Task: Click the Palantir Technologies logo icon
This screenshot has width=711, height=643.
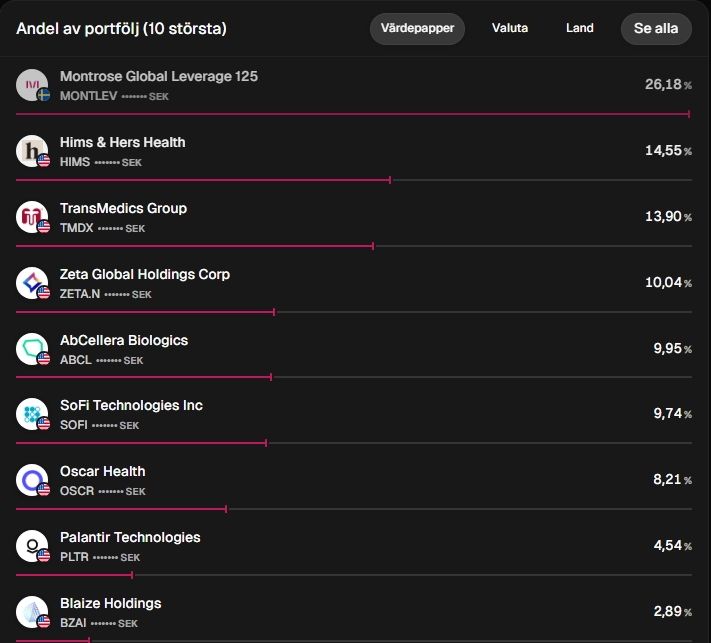Action: click(x=32, y=546)
